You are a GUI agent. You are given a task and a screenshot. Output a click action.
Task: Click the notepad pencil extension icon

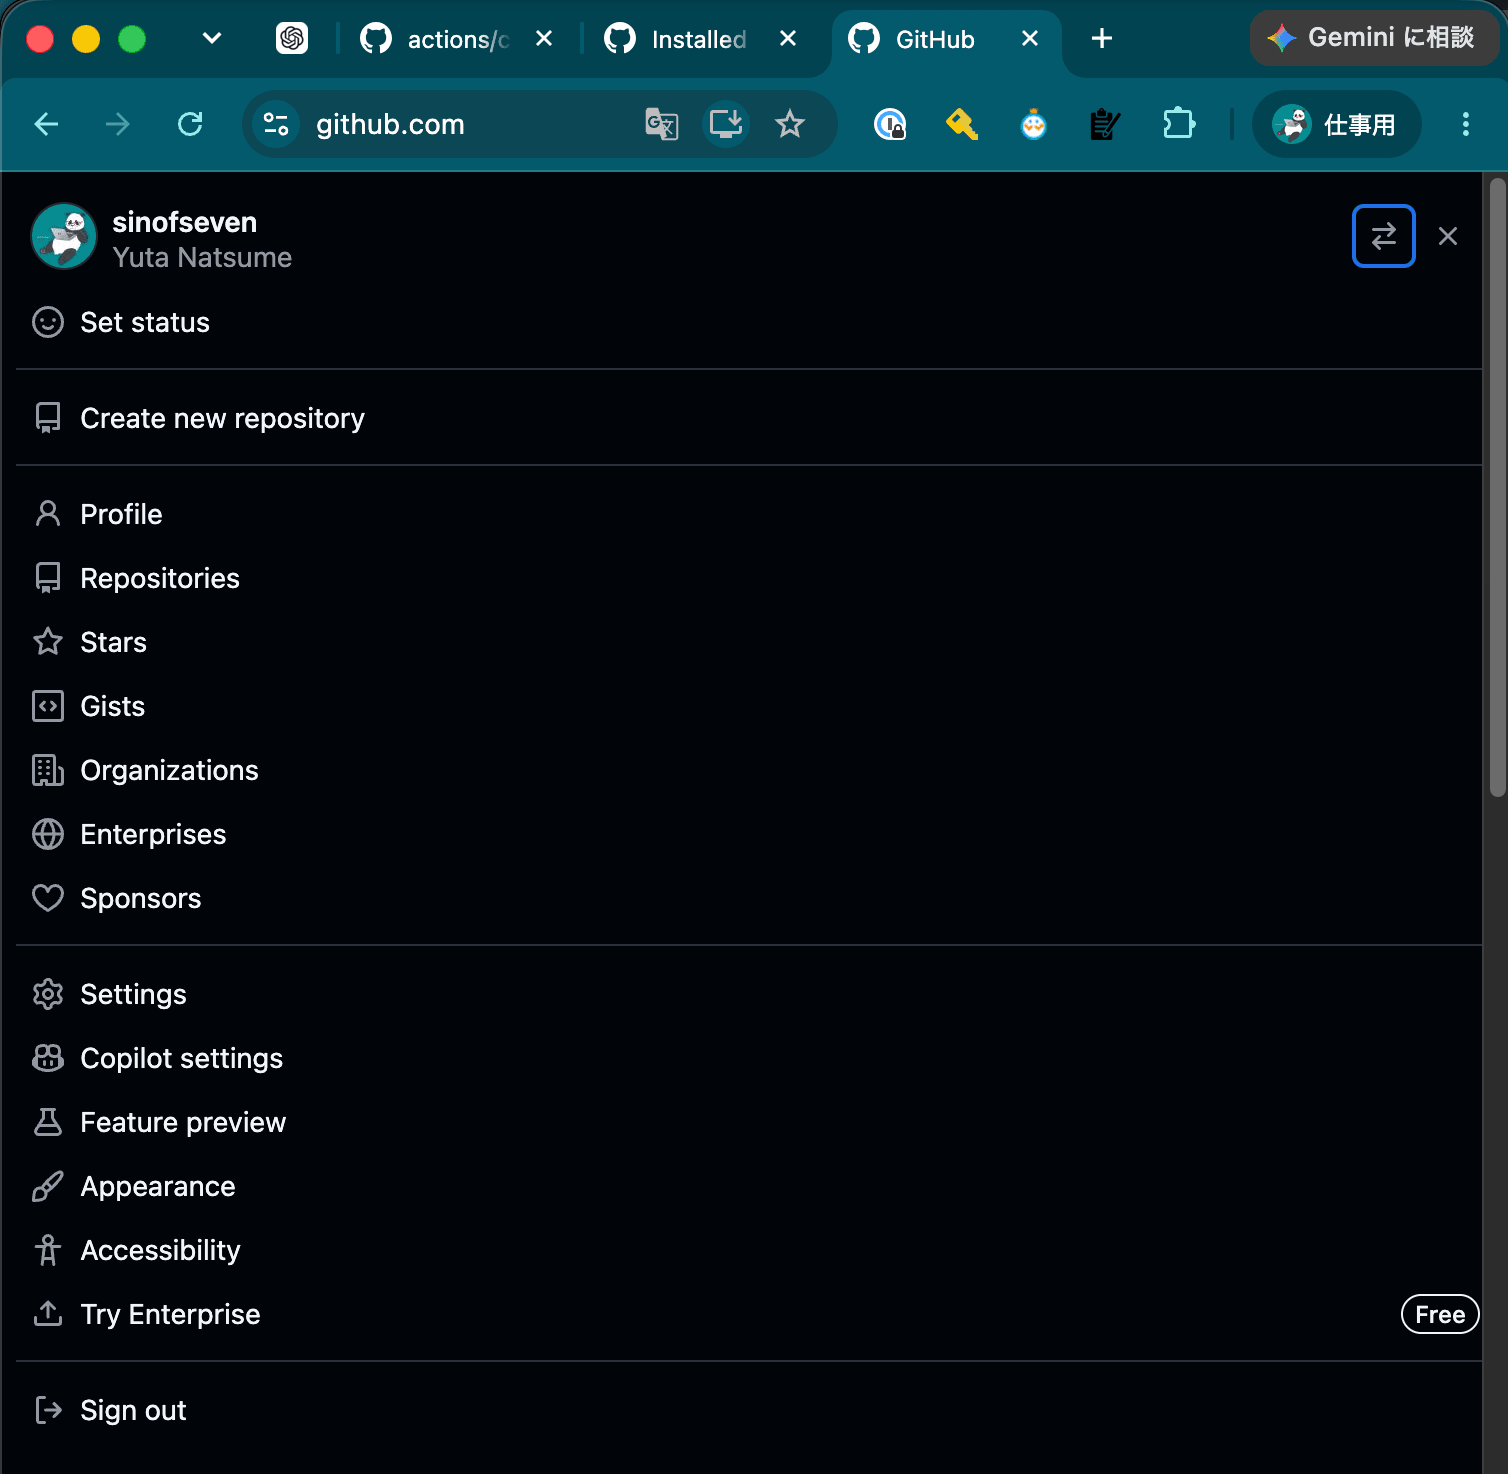tap(1105, 124)
